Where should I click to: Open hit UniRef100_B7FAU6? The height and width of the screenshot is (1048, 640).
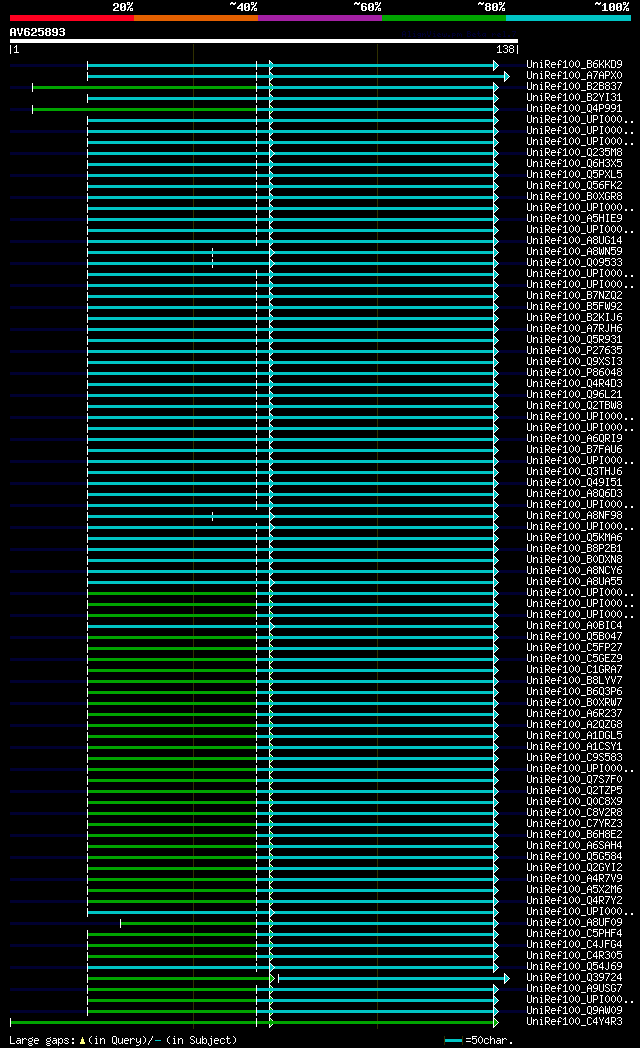tap(574, 450)
